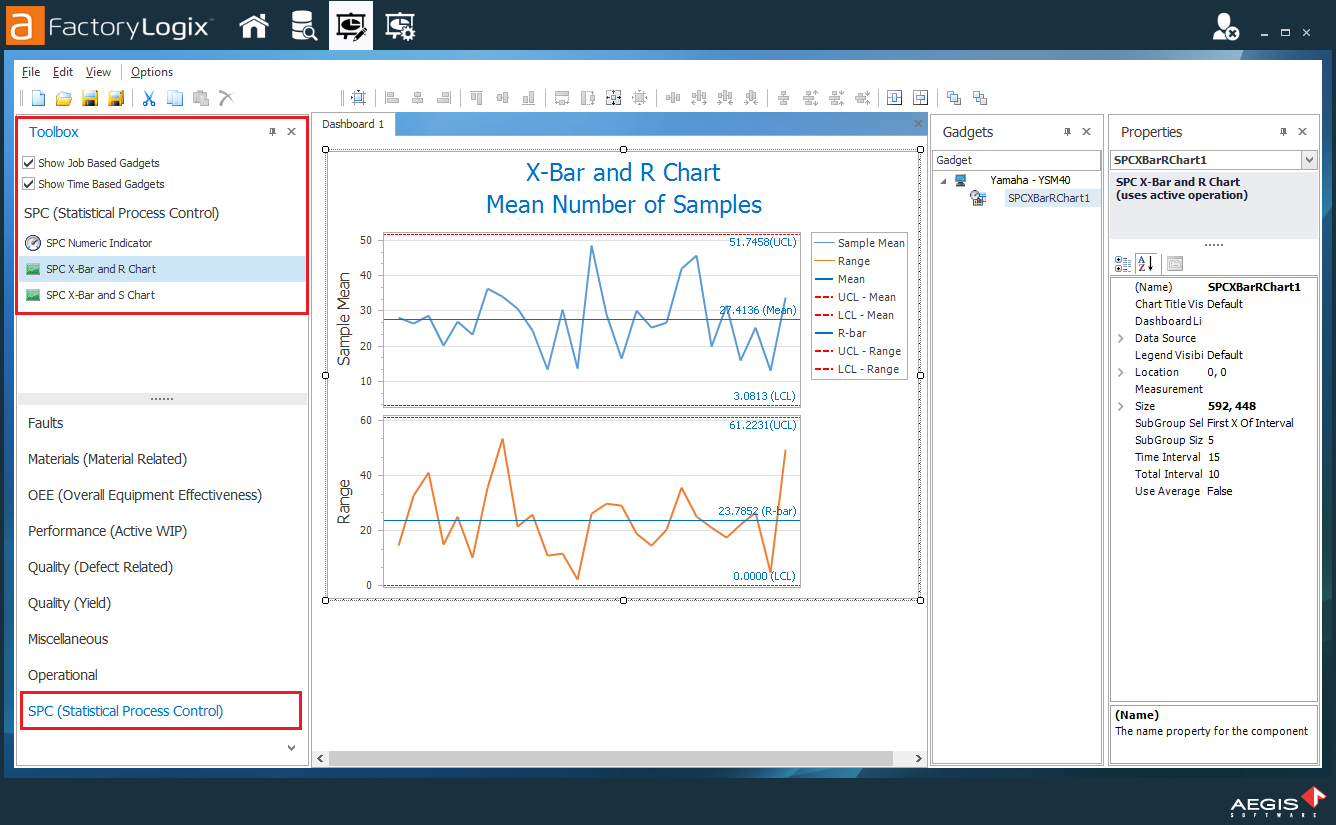Disable Show Time Based Gadgets
Viewport: 1336px width, 825px height.
coord(28,183)
